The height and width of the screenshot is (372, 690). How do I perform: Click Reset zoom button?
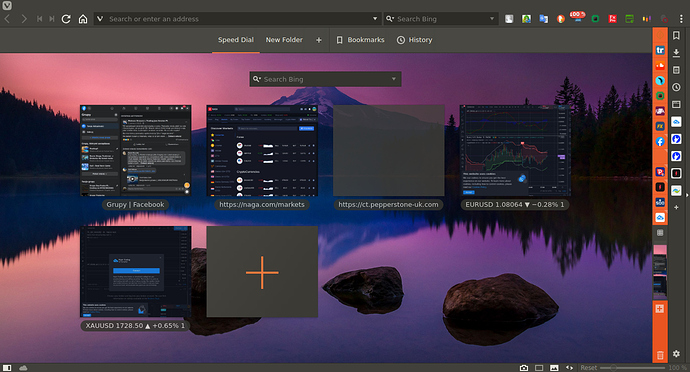(588, 368)
